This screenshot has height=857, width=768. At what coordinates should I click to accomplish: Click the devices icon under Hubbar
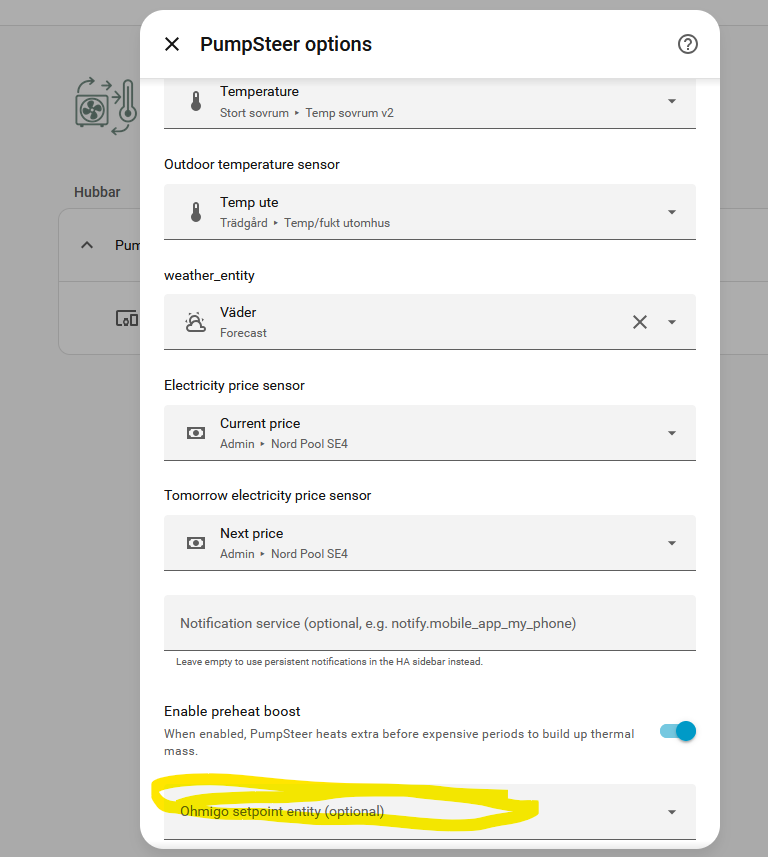click(126, 319)
